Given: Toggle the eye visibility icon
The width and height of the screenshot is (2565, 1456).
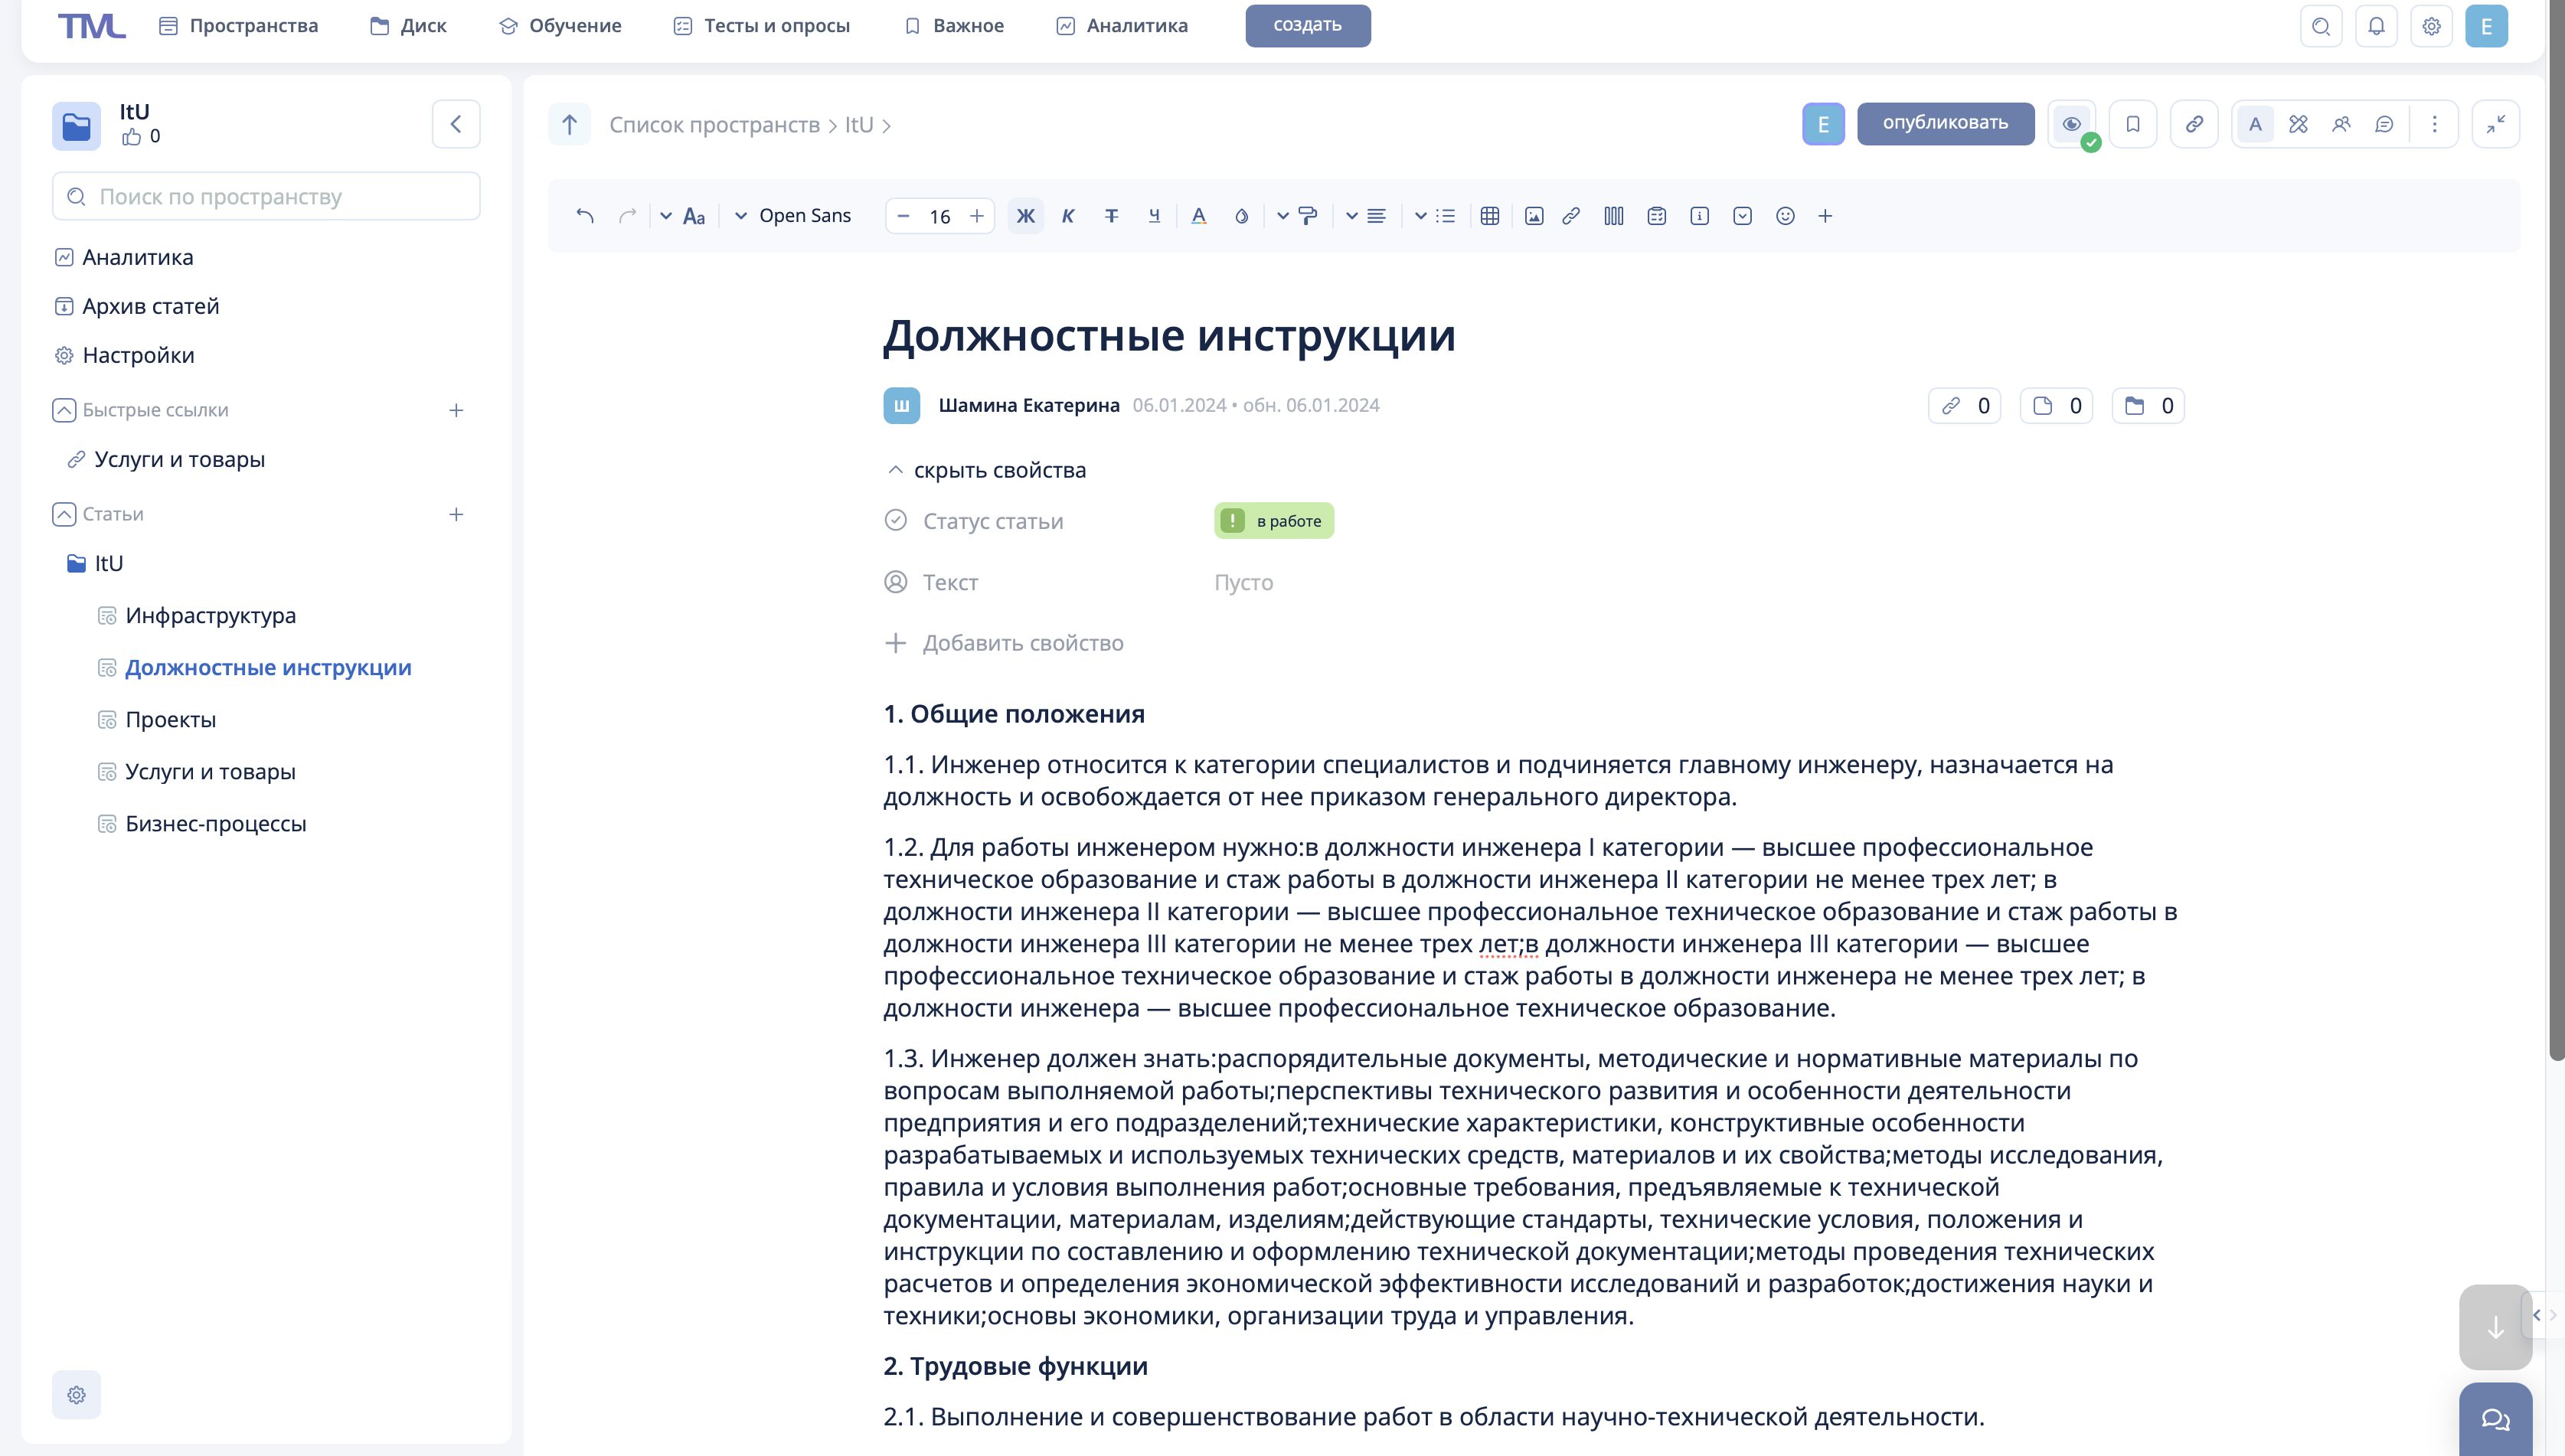Looking at the screenshot, I should point(2073,123).
